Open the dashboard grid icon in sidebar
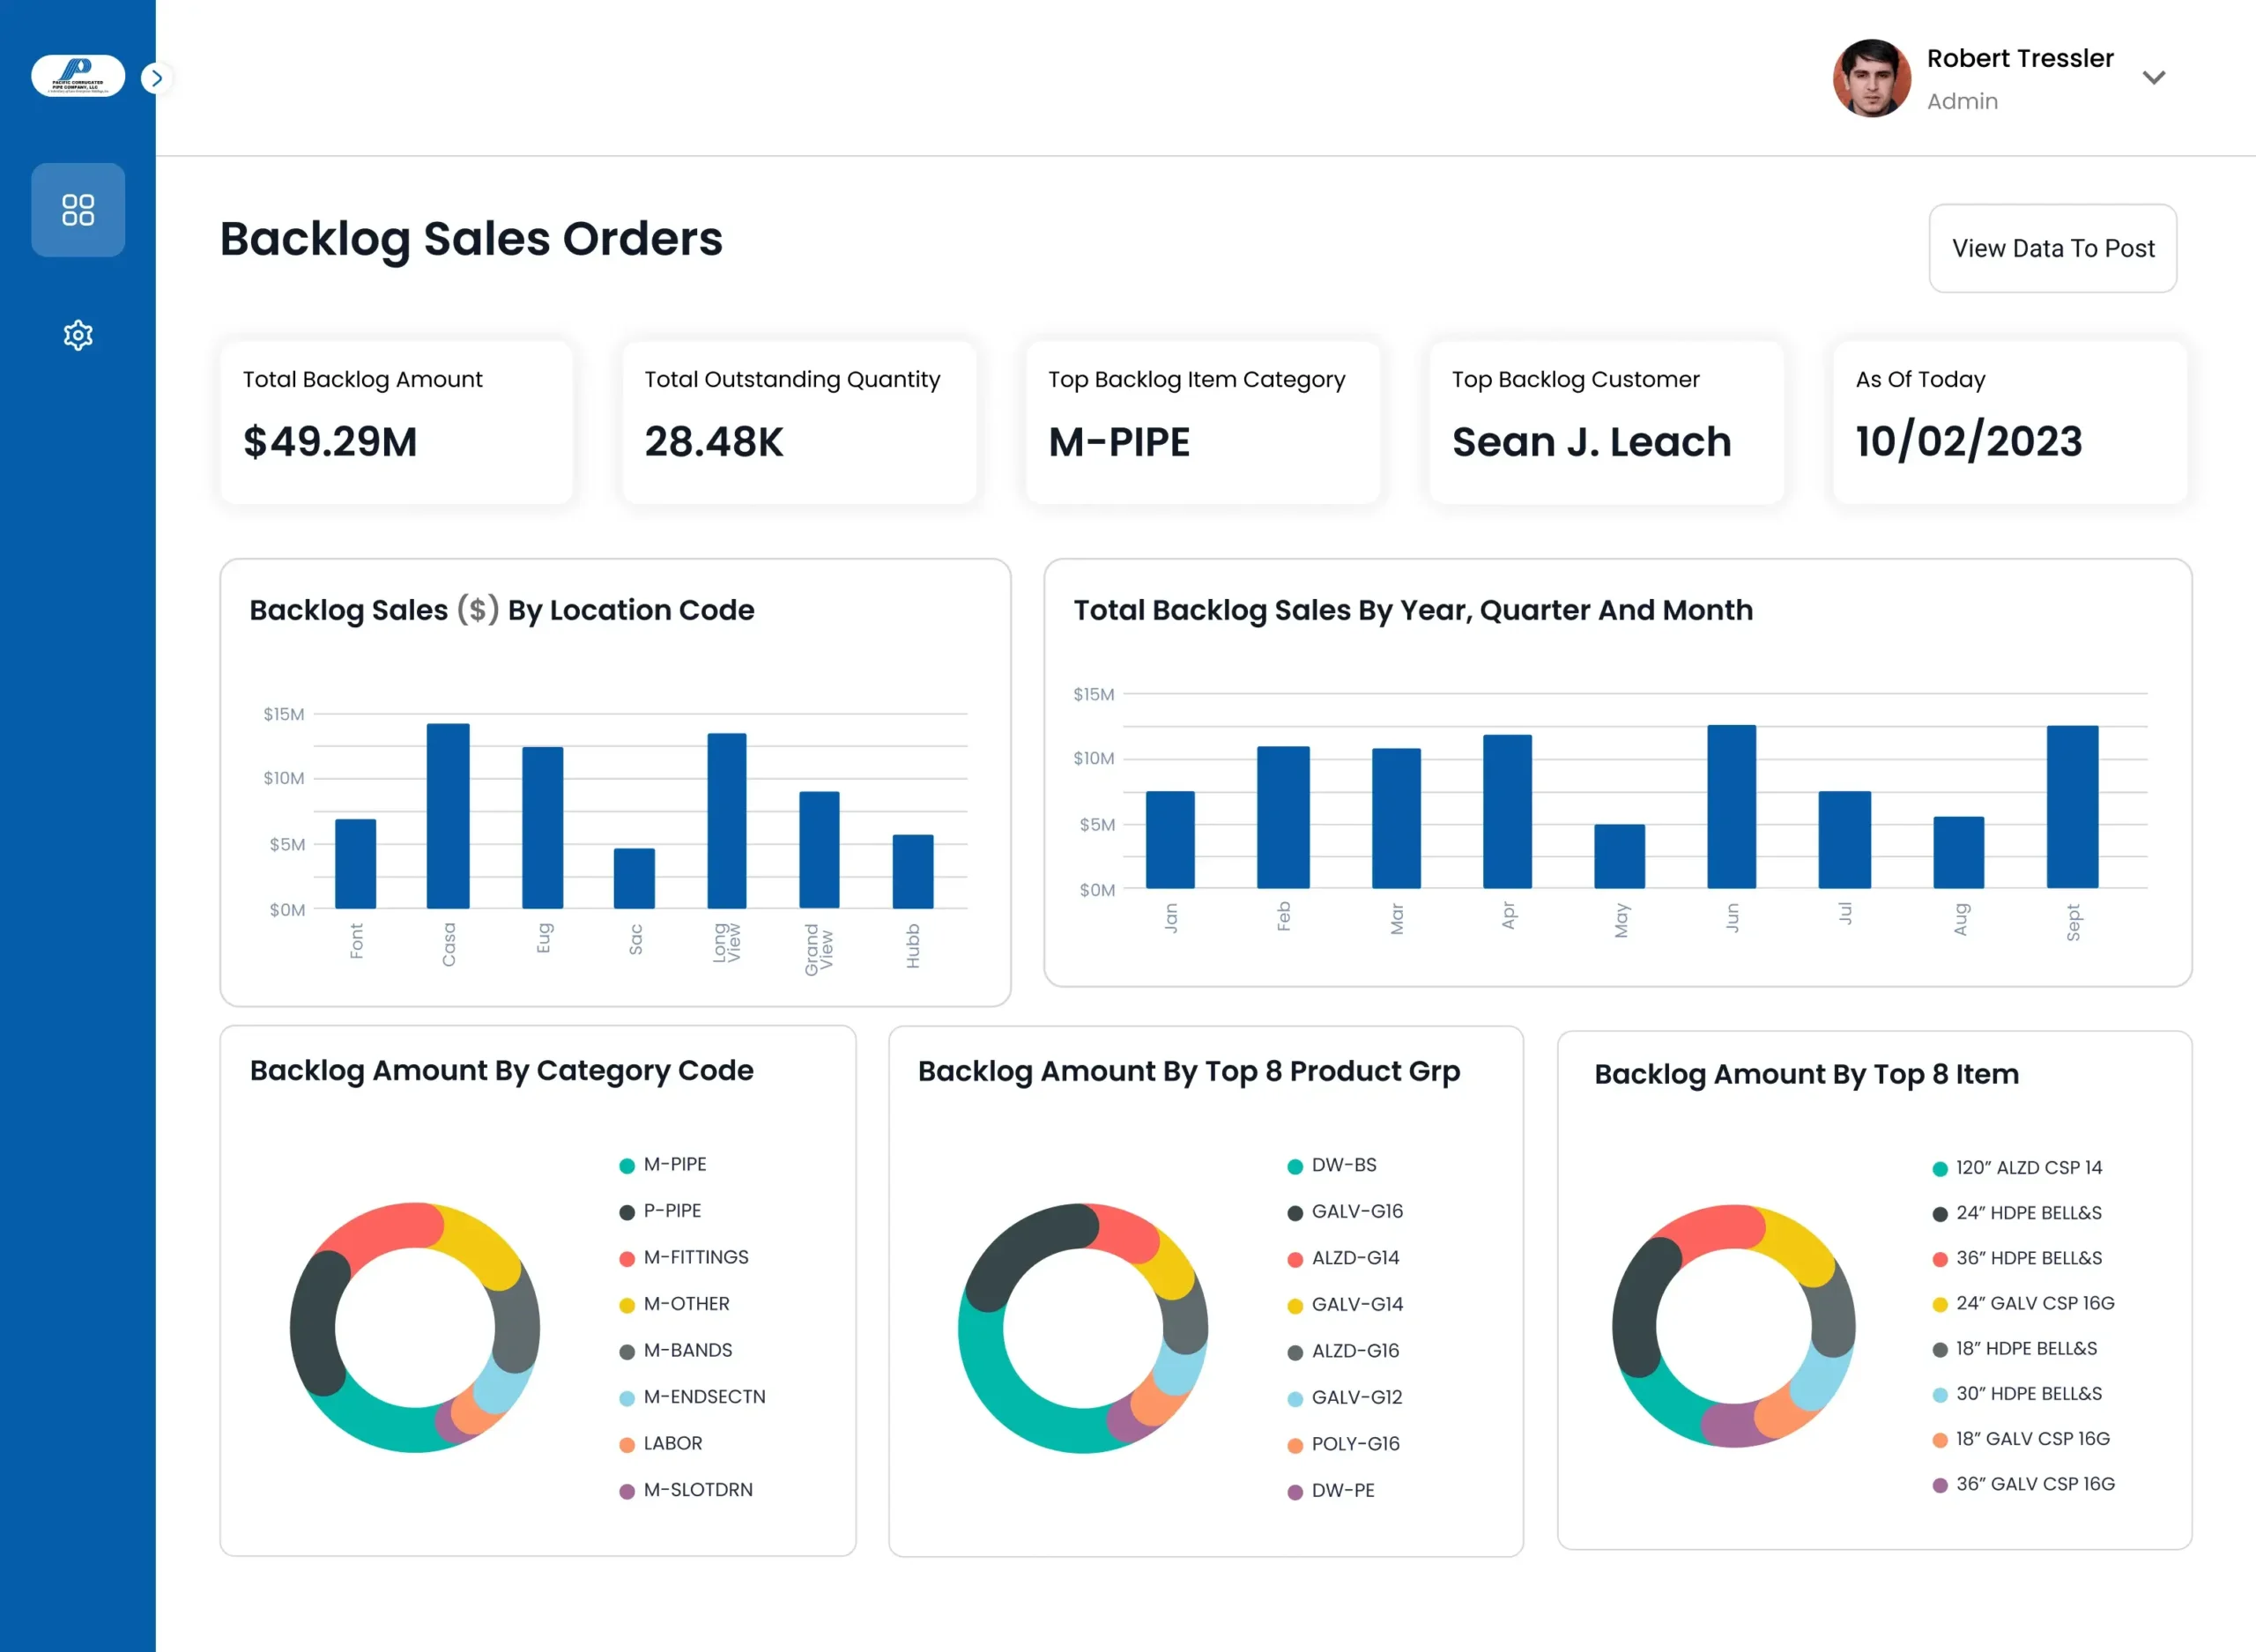This screenshot has height=1652, width=2256. coord(78,210)
